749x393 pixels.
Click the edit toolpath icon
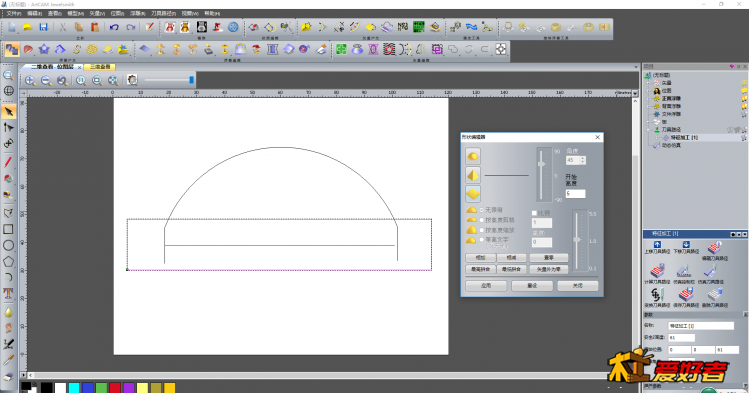tap(715, 247)
